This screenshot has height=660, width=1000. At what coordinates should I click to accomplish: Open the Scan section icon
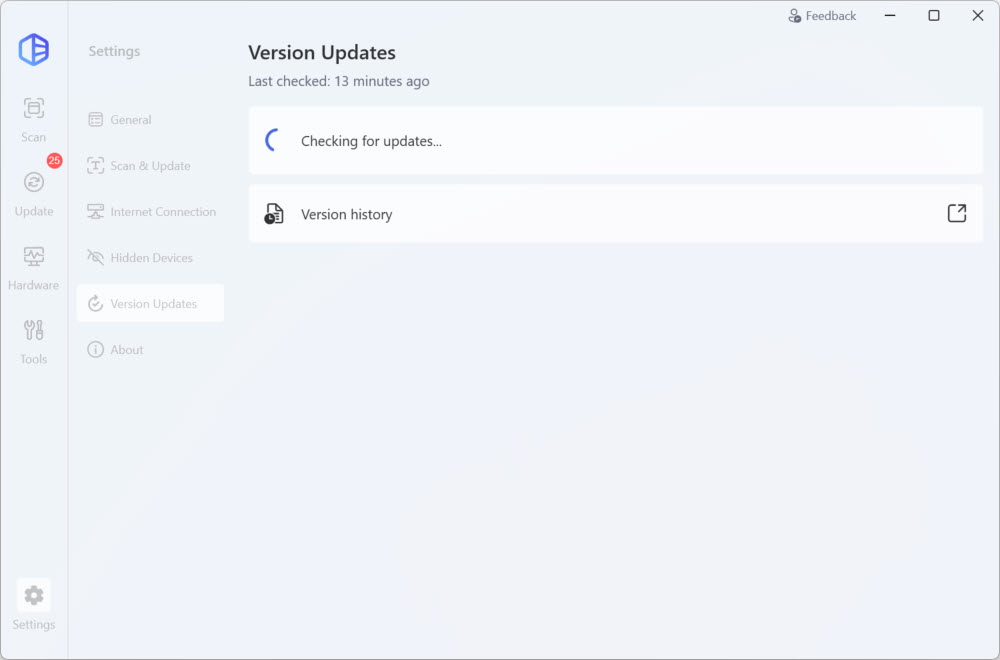click(x=34, y=109)
